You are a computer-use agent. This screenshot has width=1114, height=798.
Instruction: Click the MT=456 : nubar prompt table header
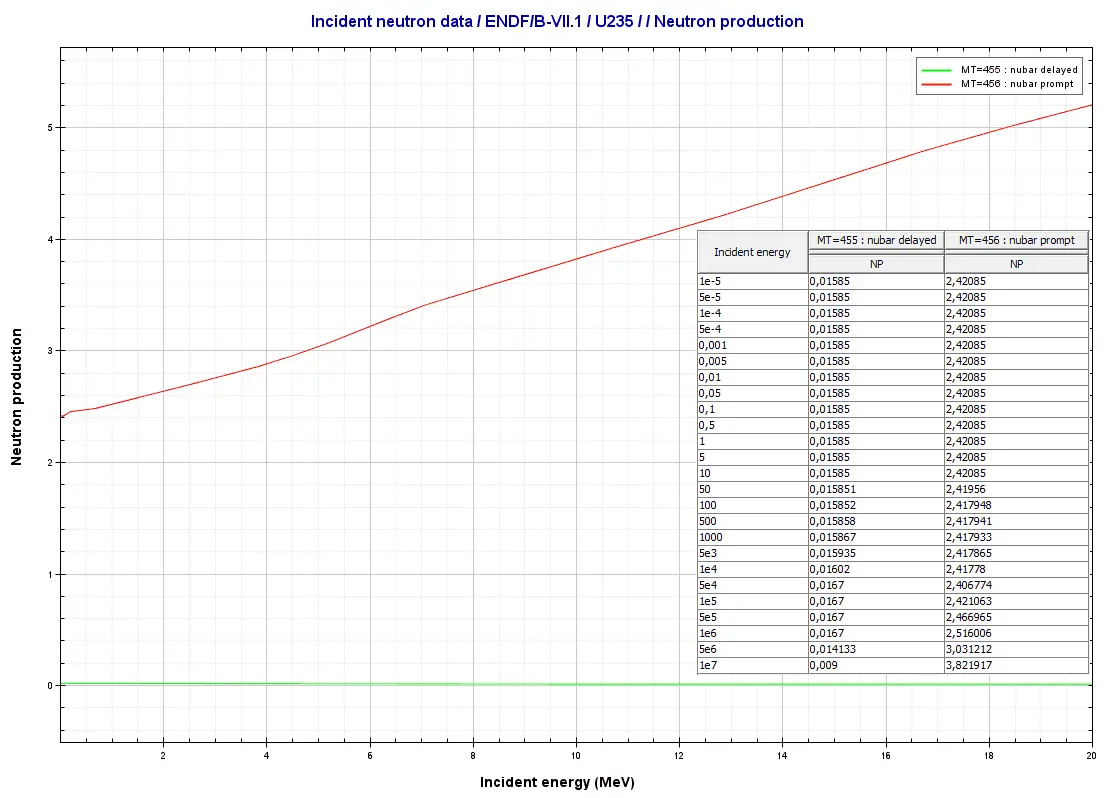1016,240
